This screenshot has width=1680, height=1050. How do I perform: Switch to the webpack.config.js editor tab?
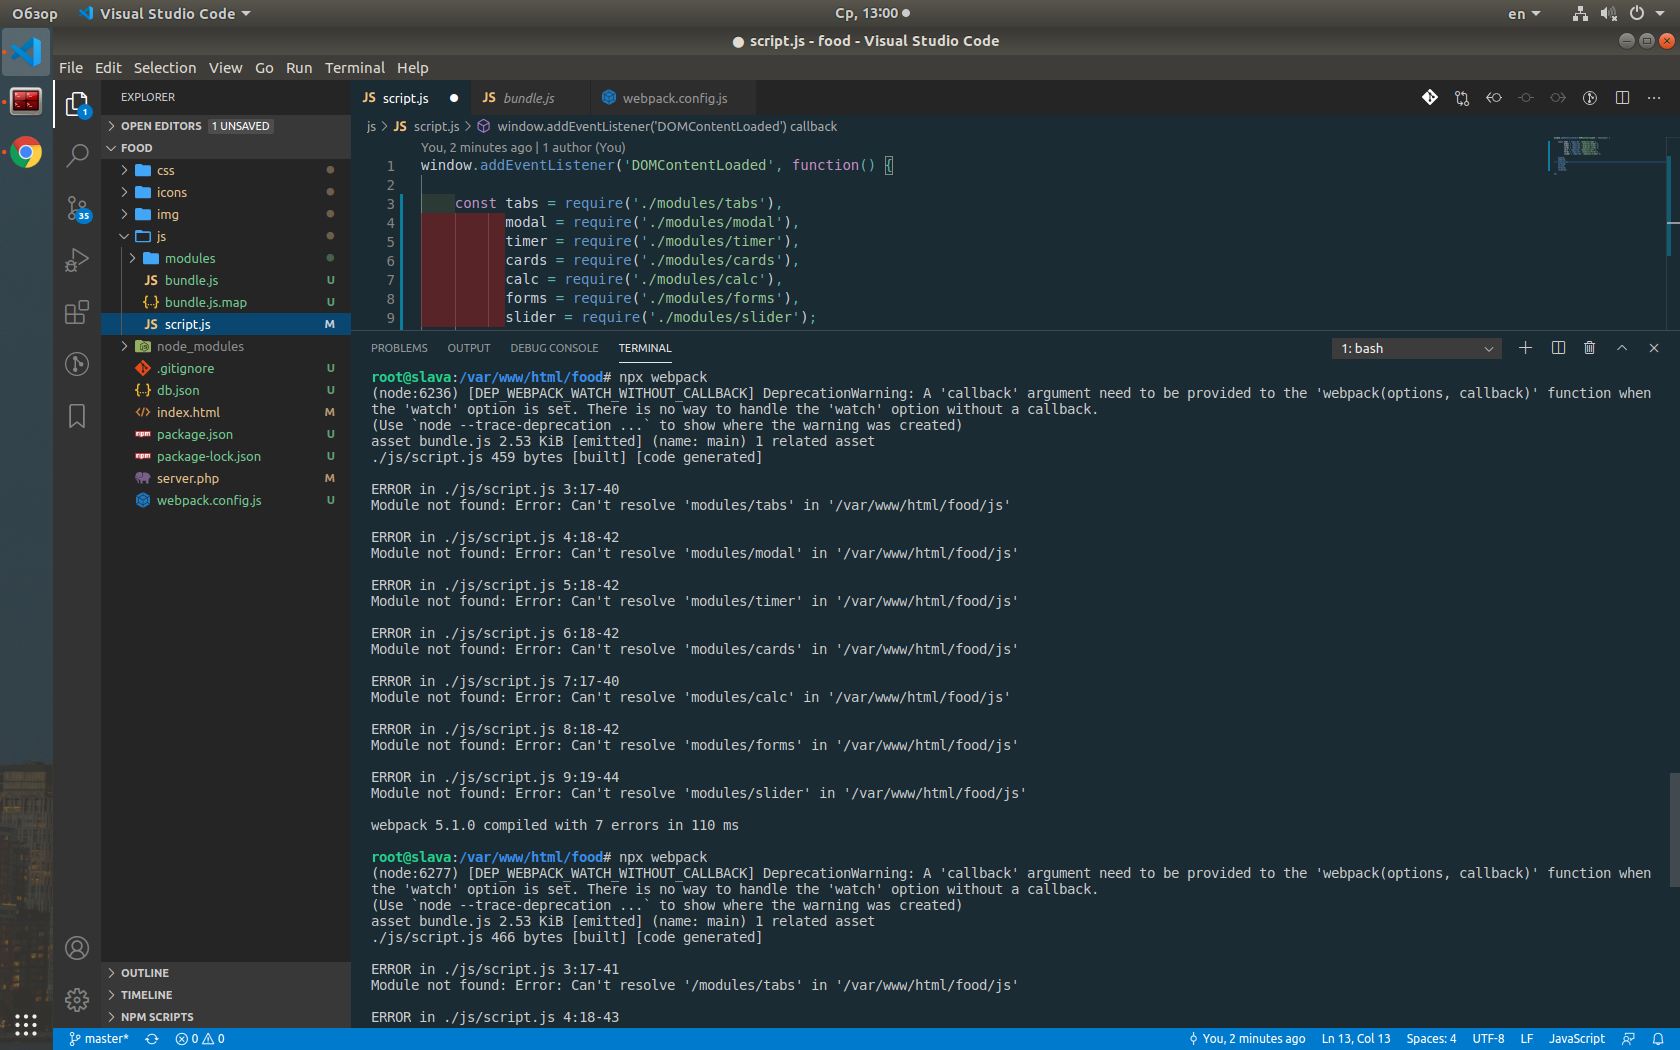point(674,98)
